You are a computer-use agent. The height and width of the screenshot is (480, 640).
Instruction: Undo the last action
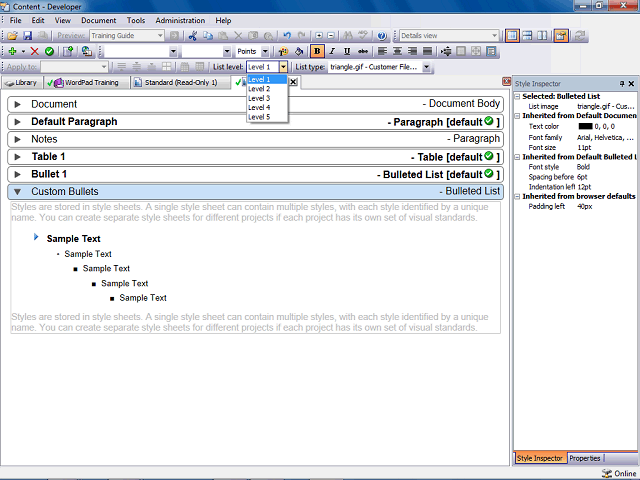(287, 36)
